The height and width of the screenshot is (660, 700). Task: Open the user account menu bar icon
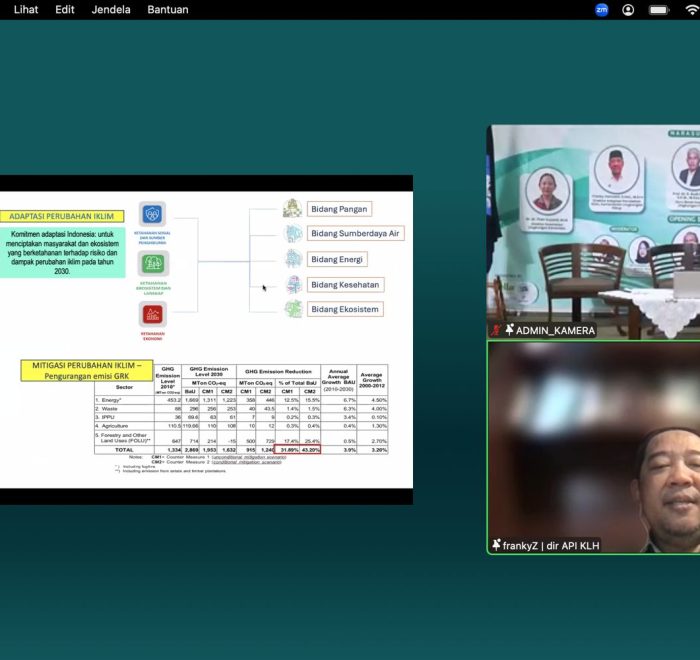pyautogui.click(x=628, y=10)
